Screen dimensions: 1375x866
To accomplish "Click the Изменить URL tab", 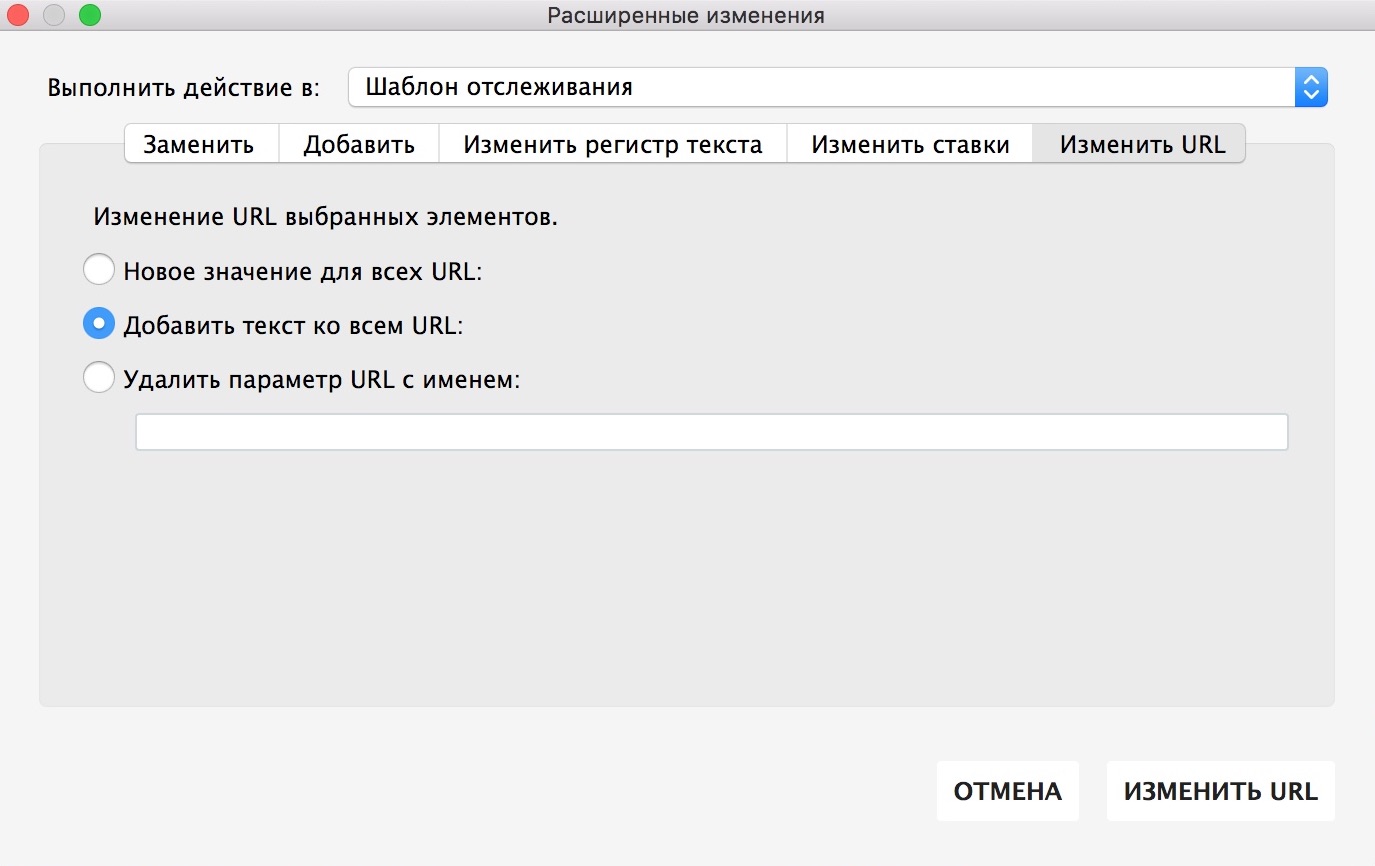I will tap(1142, 144).
